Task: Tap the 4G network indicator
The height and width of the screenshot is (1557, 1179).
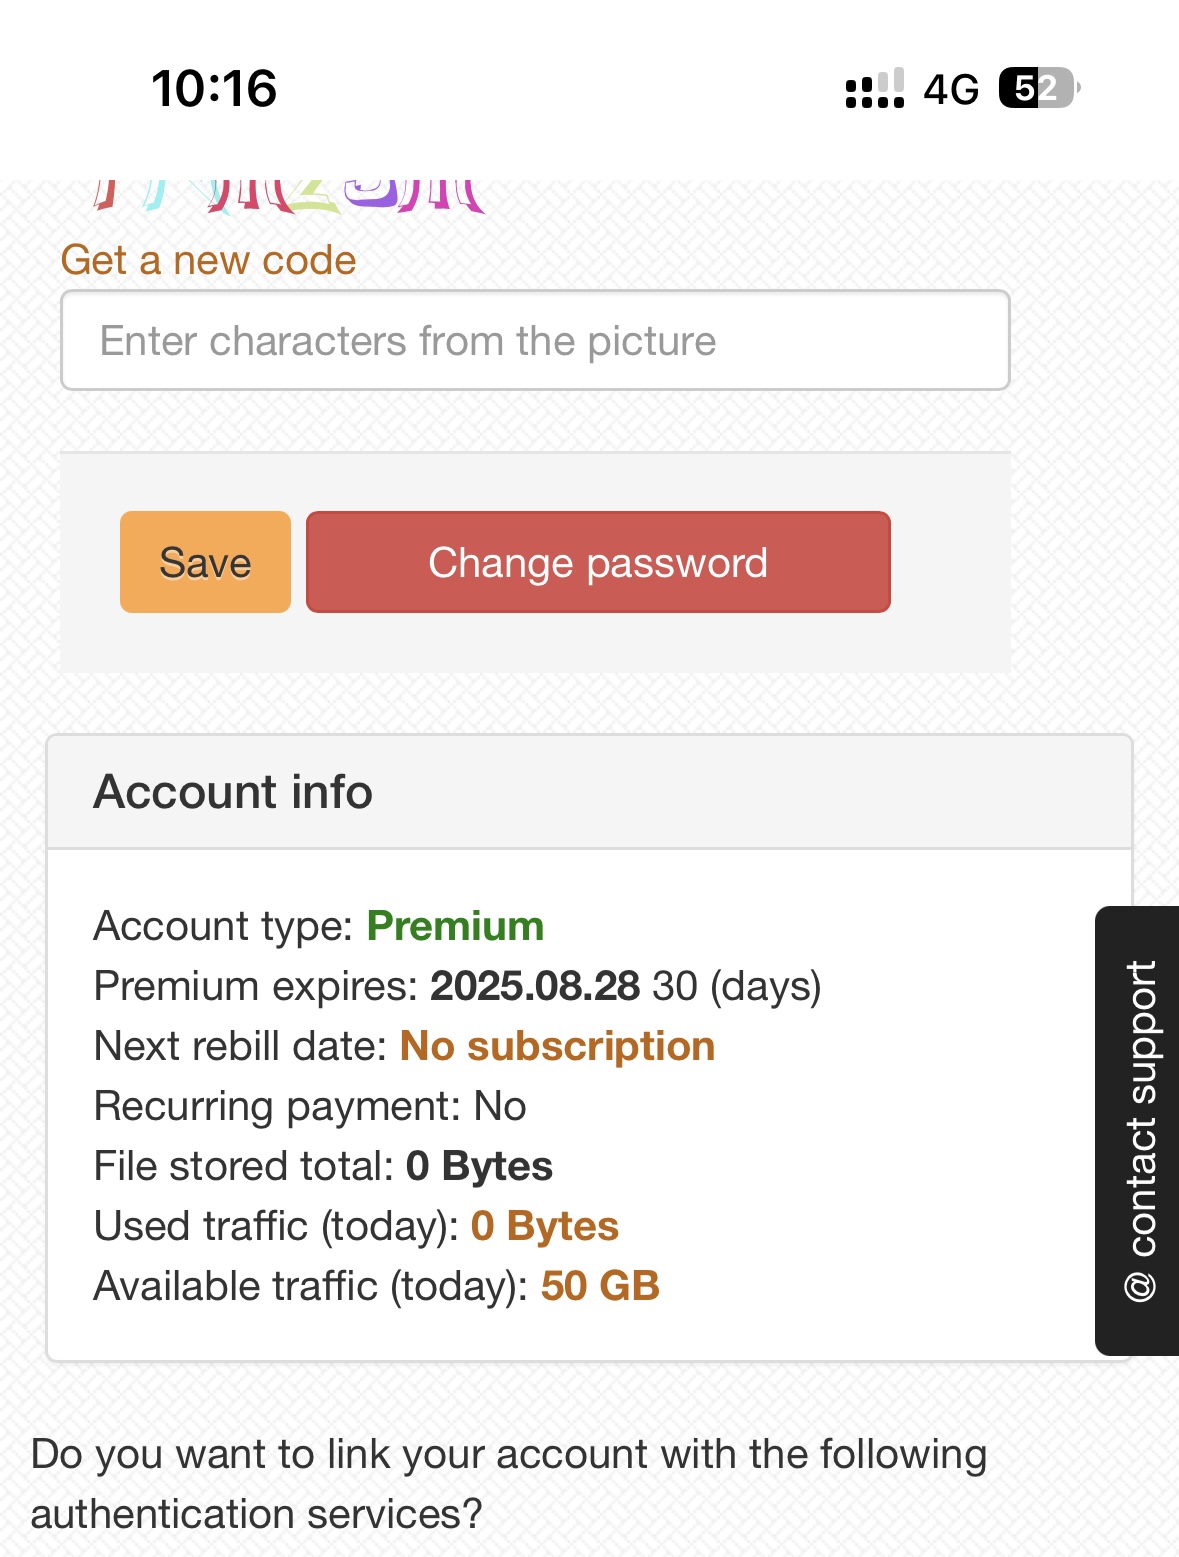Action: click(951, 89)
